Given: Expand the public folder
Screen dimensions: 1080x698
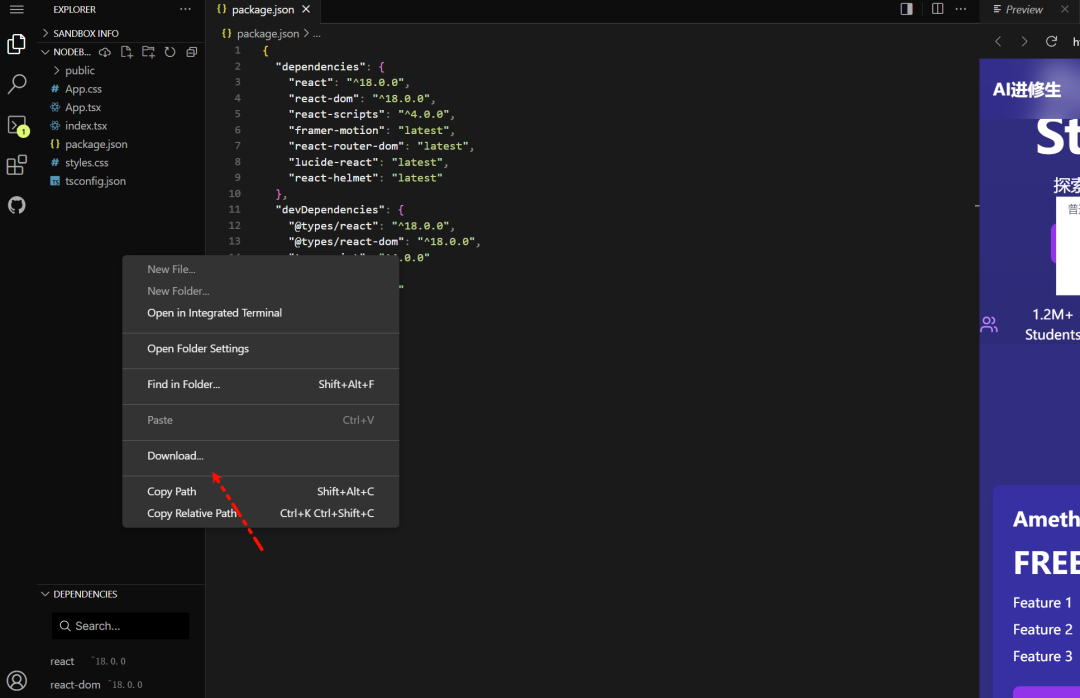Looking at the screenshot, I should coord(79,70).
